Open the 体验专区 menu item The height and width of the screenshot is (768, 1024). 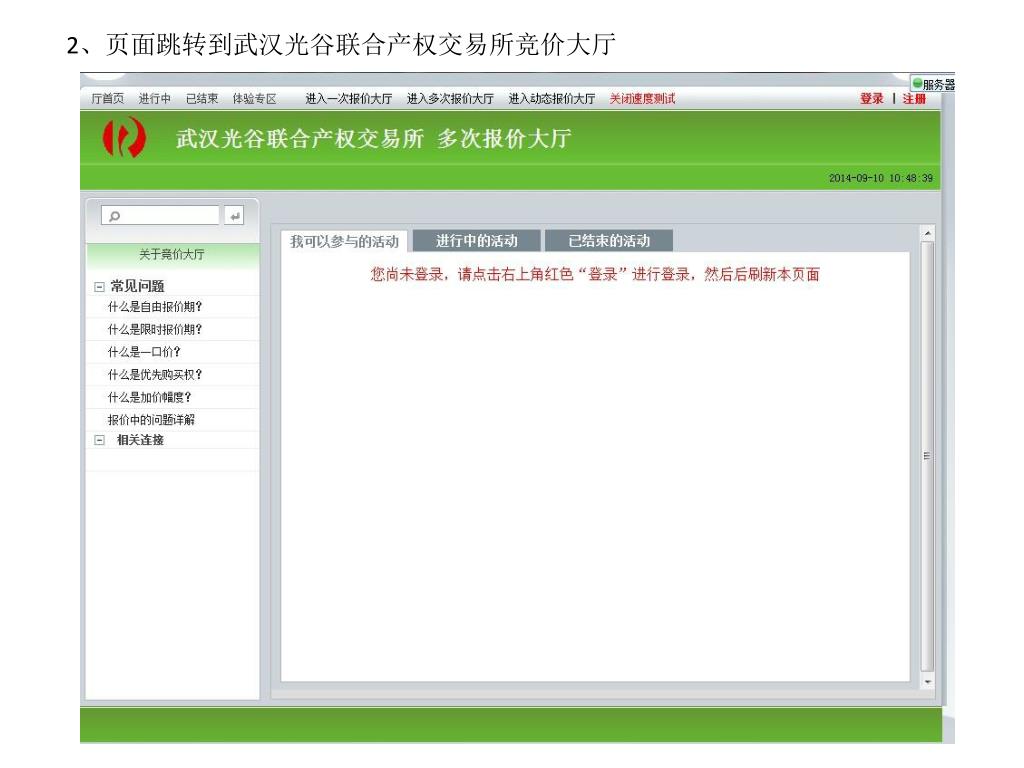coord(255,99)
